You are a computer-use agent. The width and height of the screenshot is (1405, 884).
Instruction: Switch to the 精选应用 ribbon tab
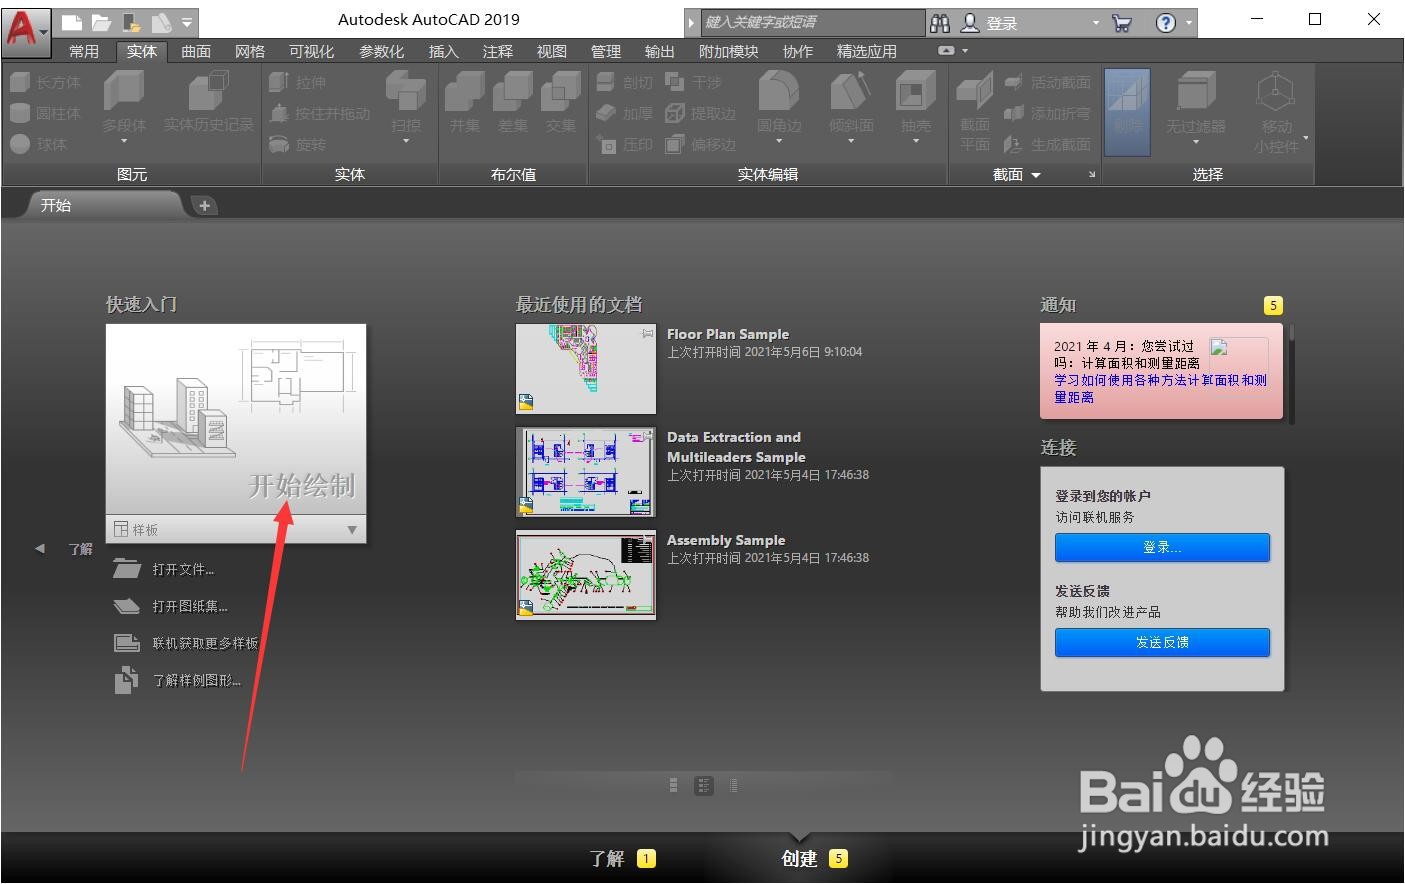click(867, 51)
